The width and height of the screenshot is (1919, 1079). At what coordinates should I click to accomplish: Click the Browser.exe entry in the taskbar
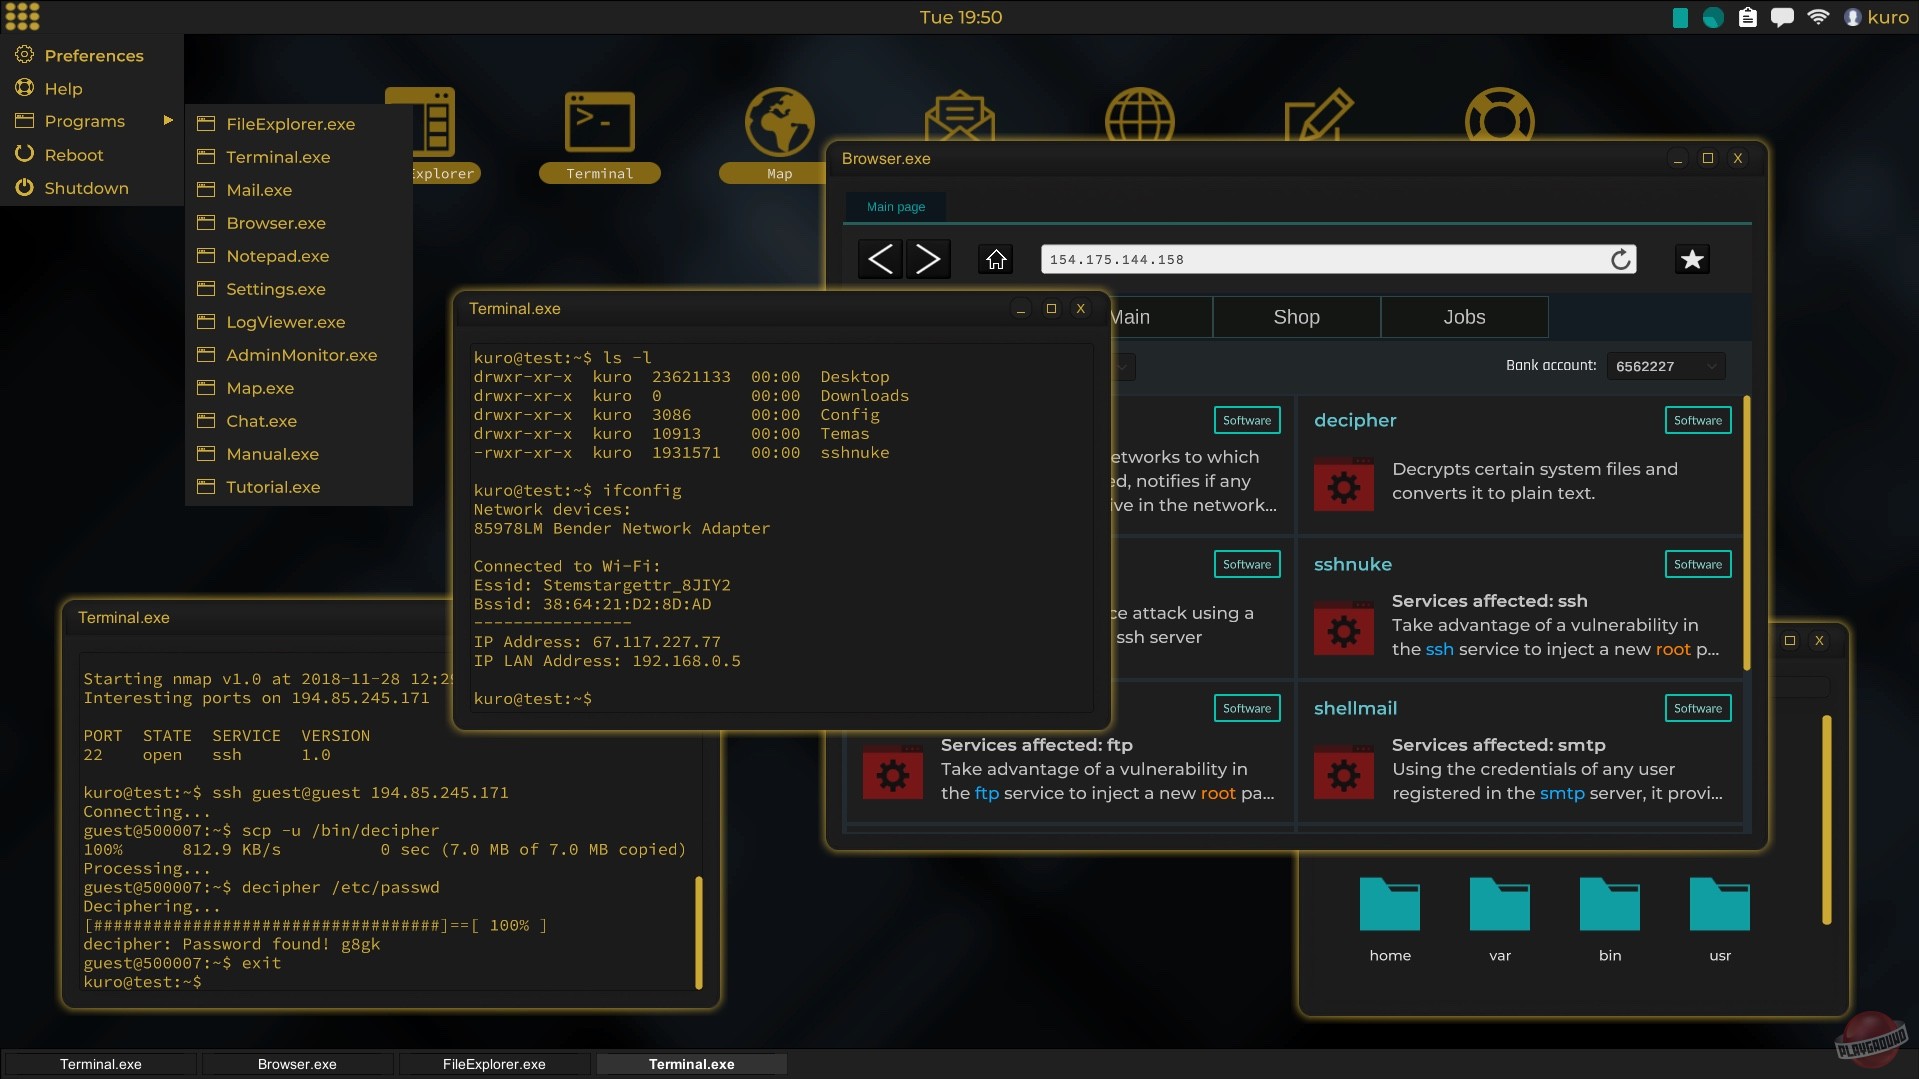pyautogui.click(x=296, y=1064)
